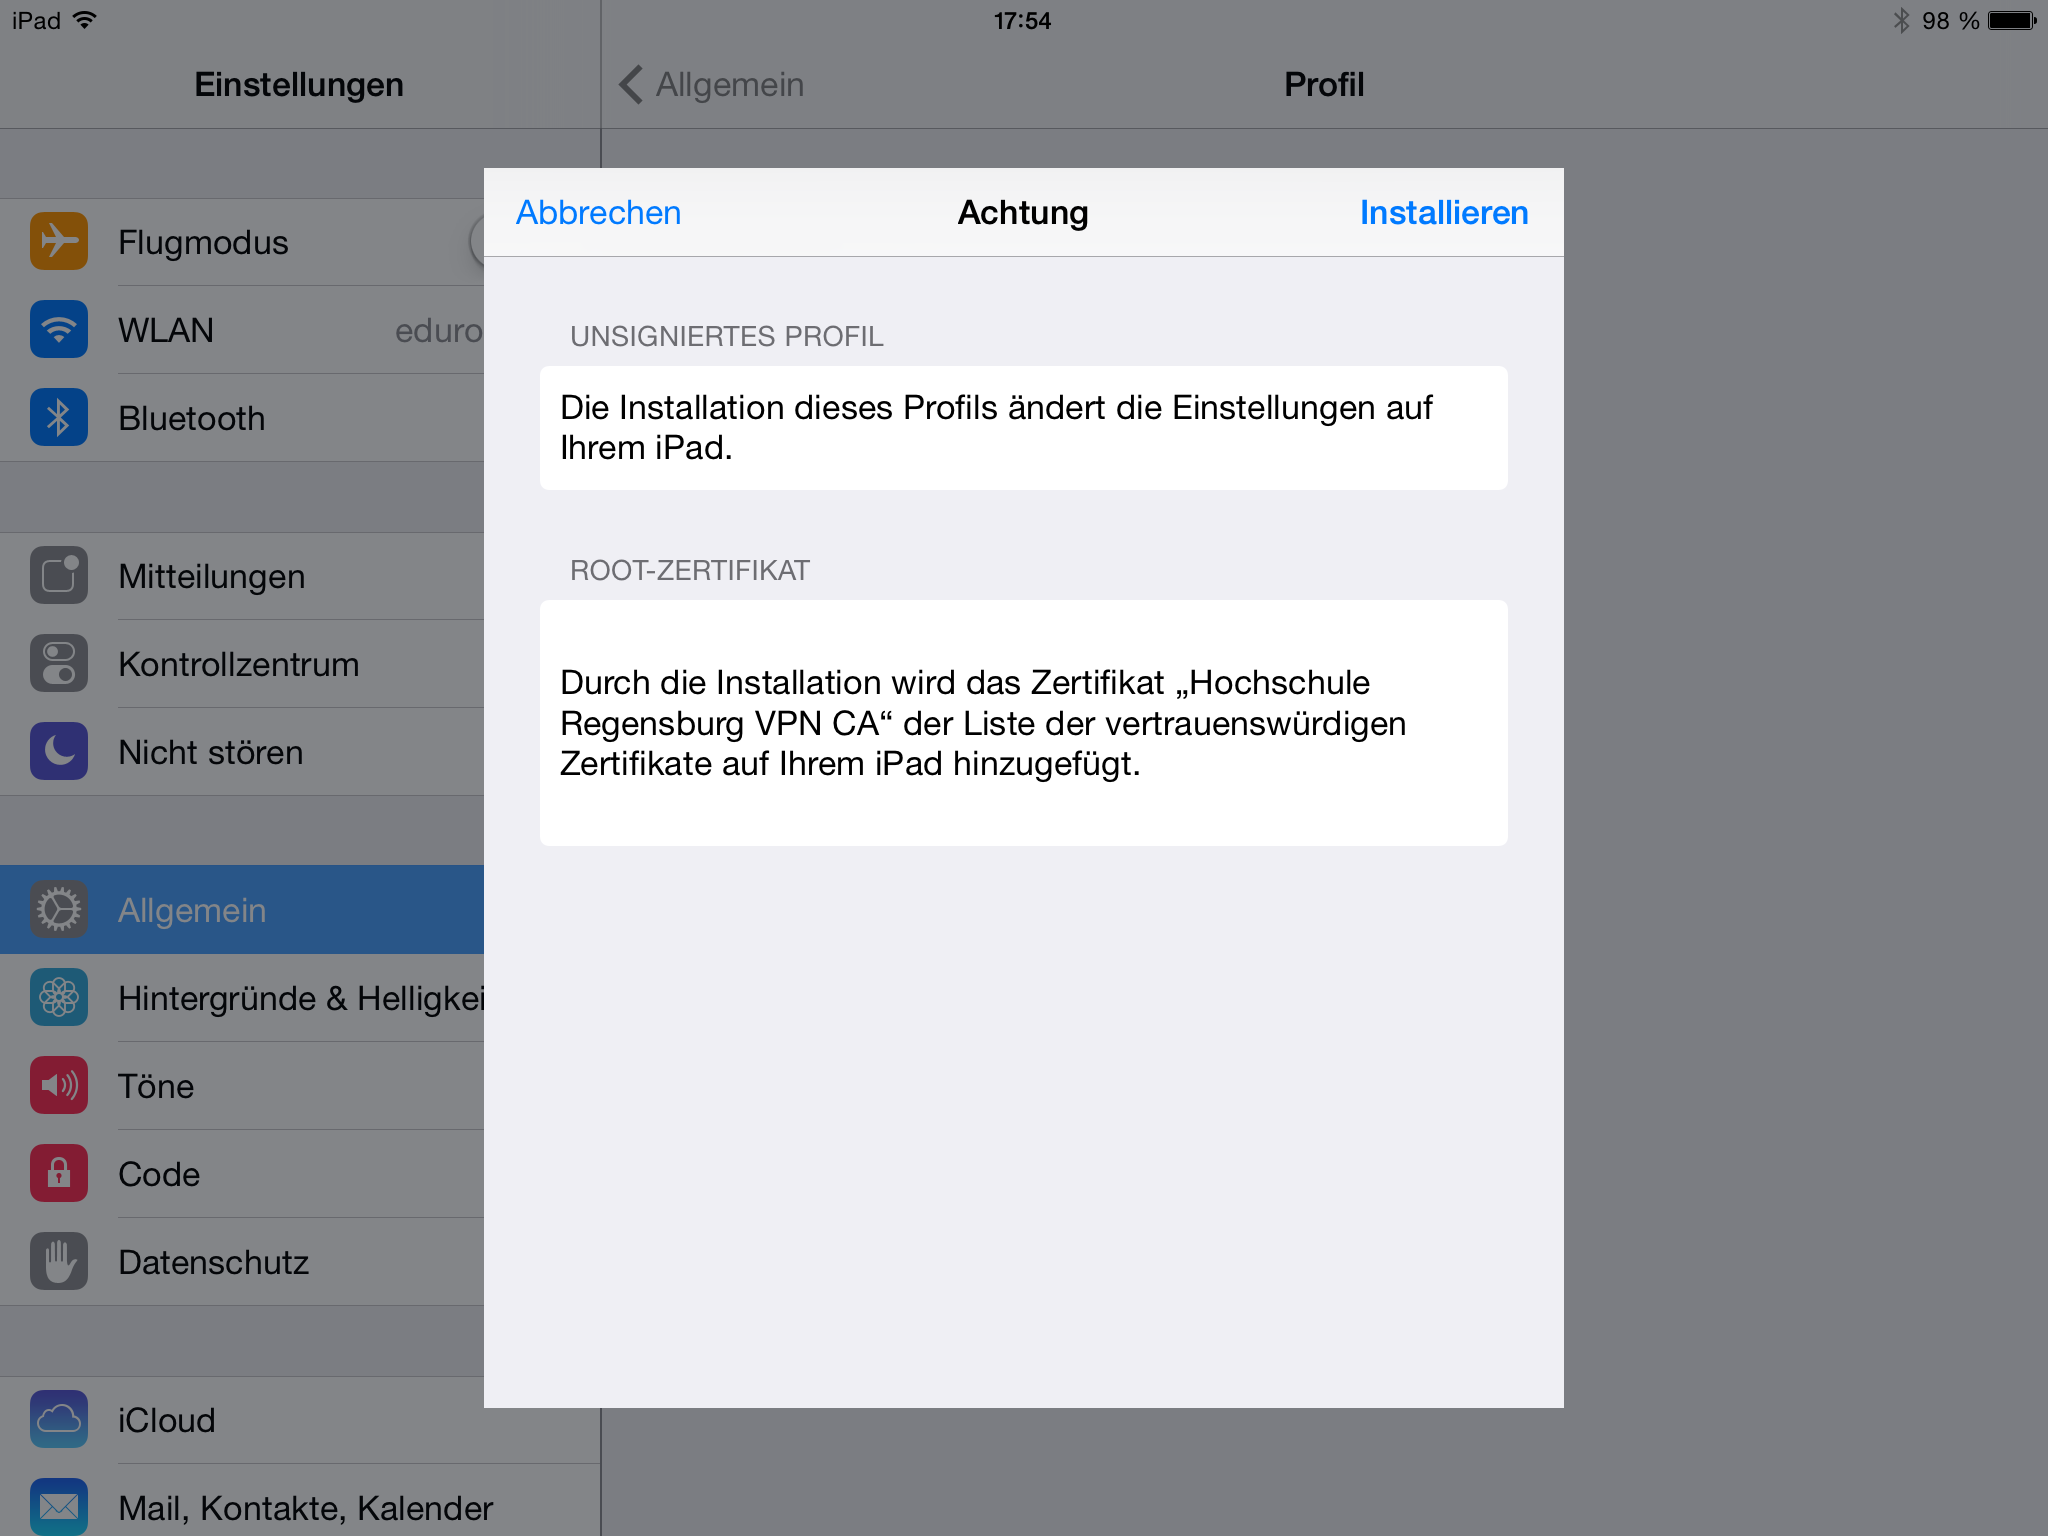This screenshot has height=1536, width=2048.
Task: Open the Code settings row
Action: pos(242,1174)
